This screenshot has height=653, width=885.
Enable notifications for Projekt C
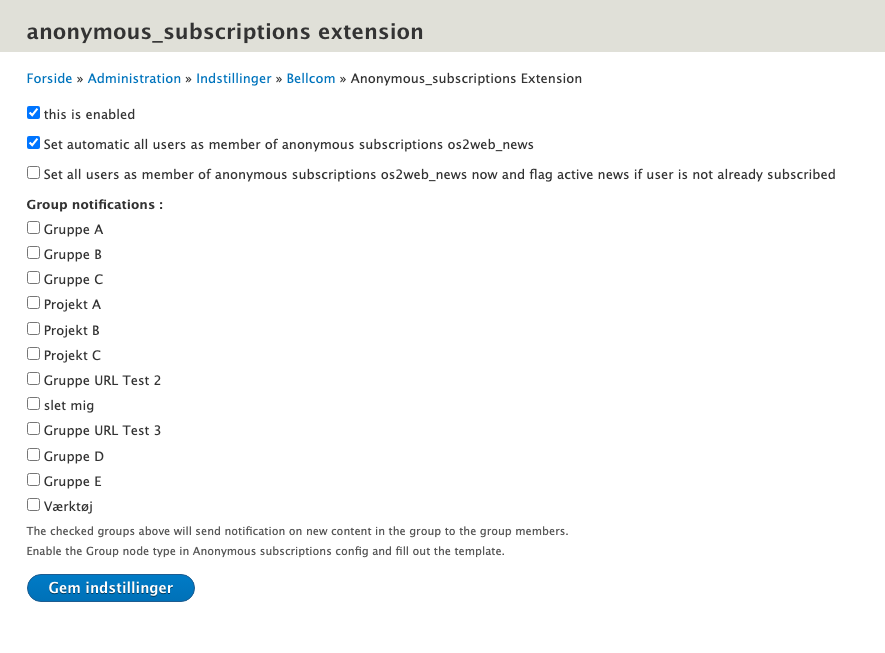[33, 353]
